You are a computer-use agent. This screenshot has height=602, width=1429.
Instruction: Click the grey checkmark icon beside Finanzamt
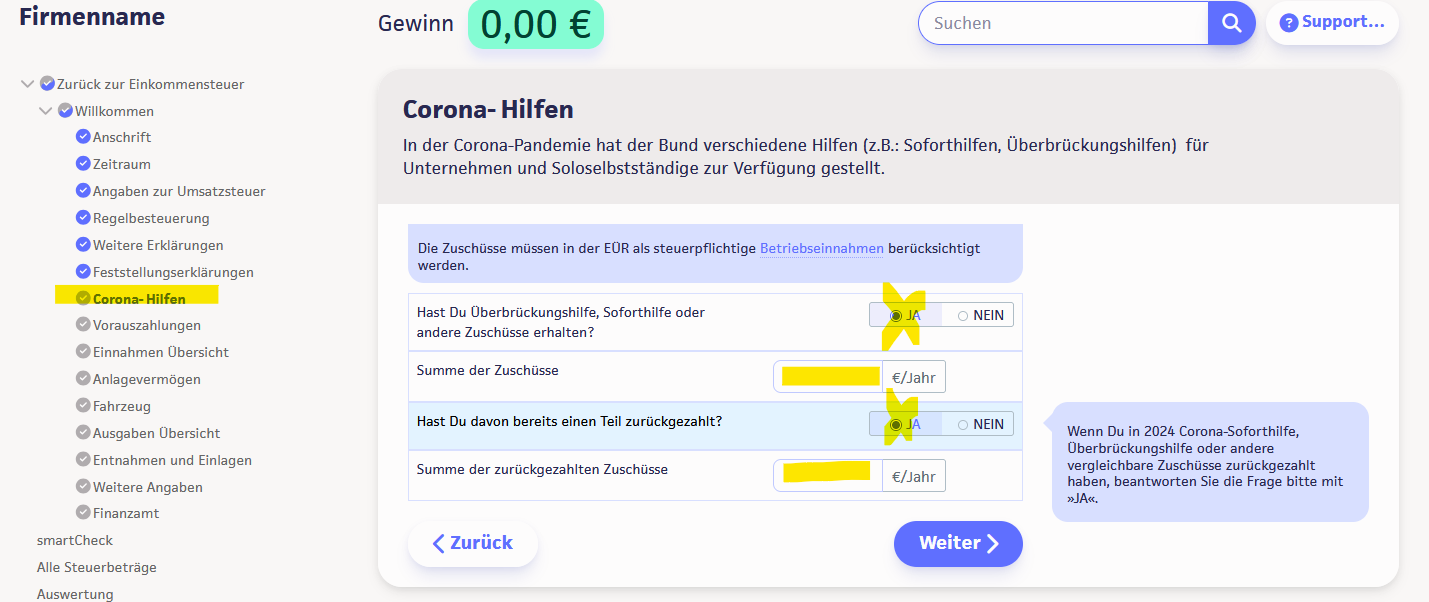(x=84, y=513)
